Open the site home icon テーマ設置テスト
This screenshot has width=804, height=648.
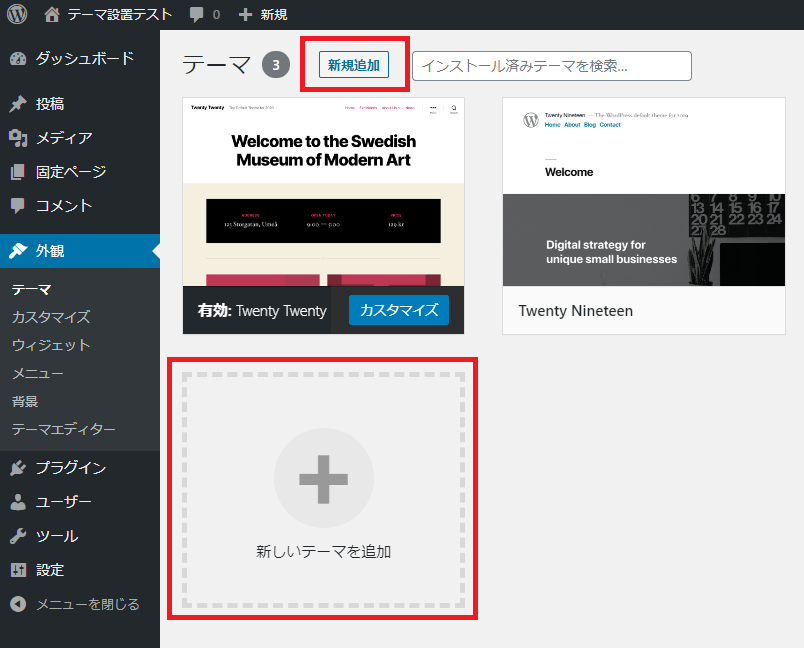tap(53, 15)
